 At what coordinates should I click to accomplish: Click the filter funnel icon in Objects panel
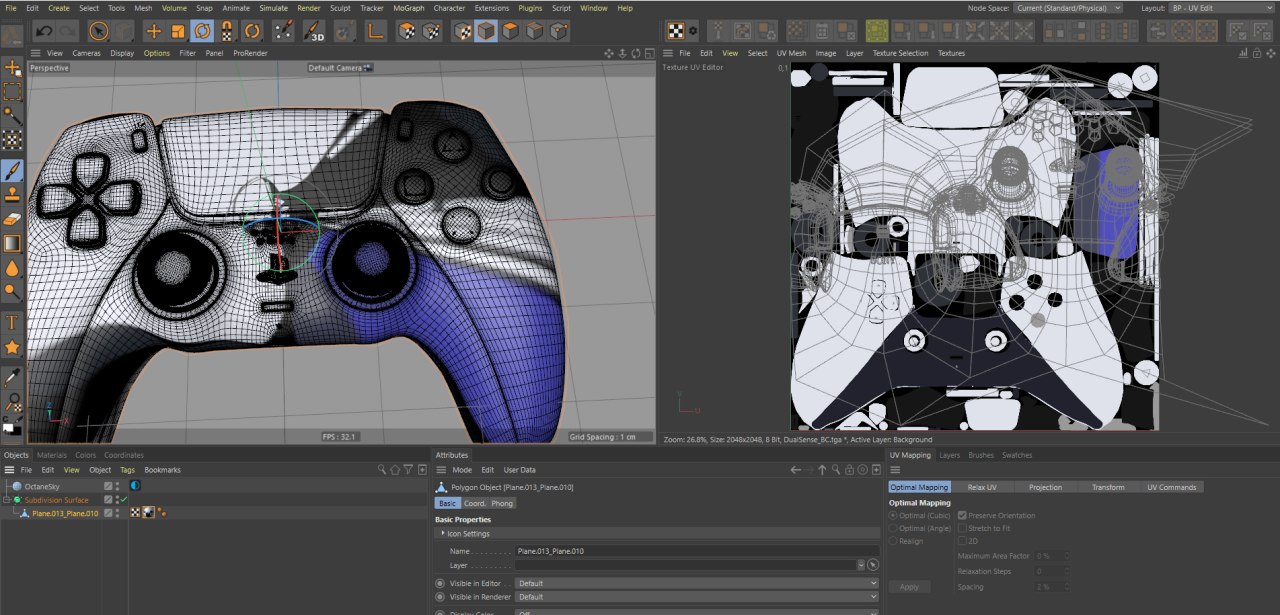point(408,469)
